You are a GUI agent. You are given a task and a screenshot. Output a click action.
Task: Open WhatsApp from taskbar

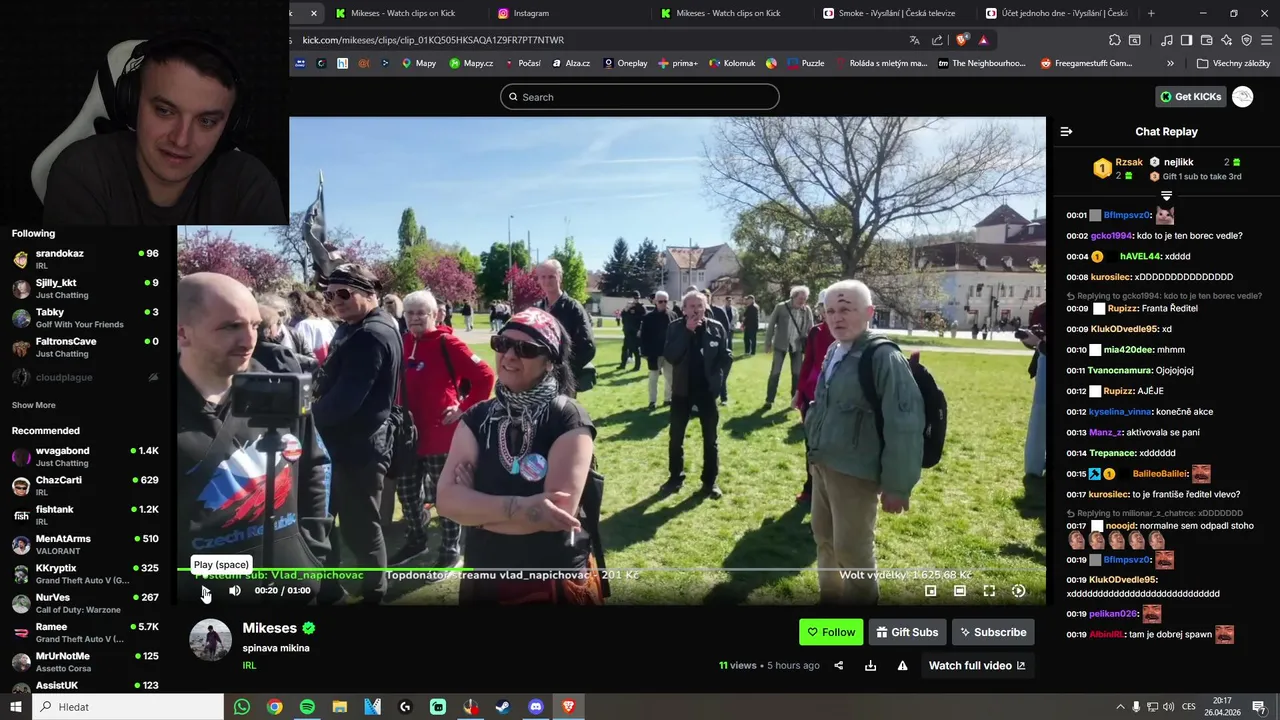[241, 707]
